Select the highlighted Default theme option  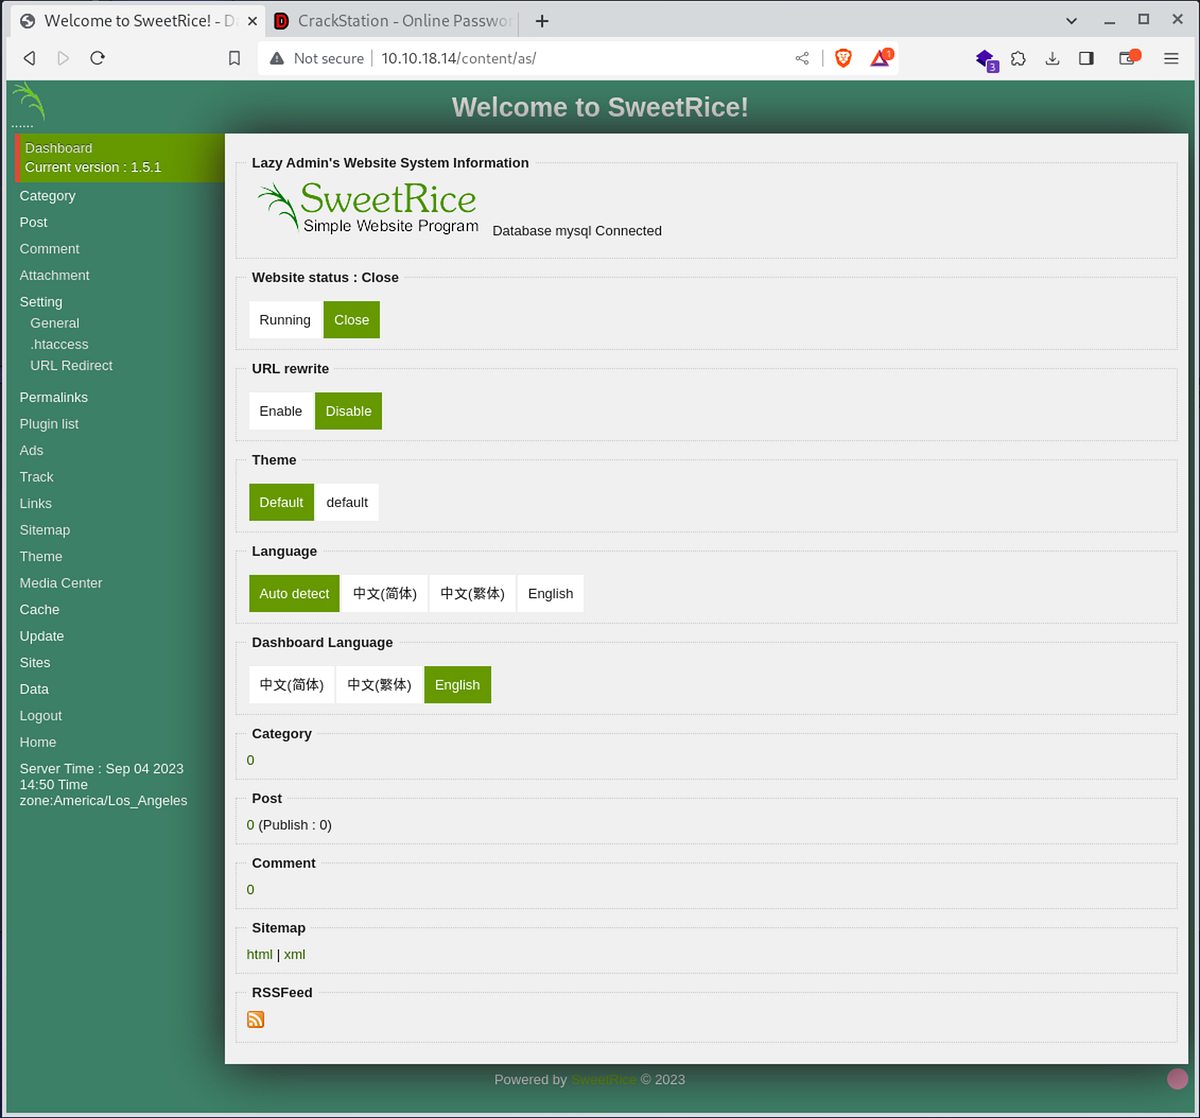tap(281, 502)
